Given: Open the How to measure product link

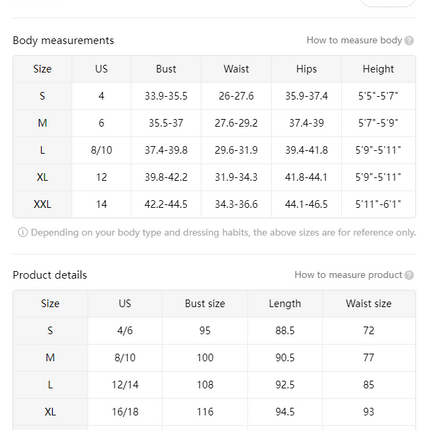Looking at the screenshot, I should point(348,275).
